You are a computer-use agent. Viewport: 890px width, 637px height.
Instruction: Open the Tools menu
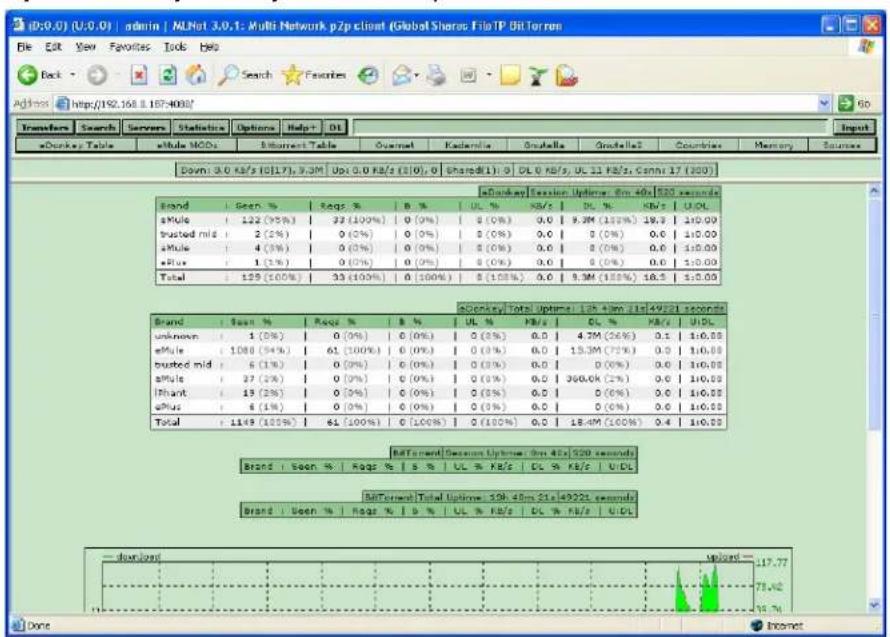tap(175, 47)
